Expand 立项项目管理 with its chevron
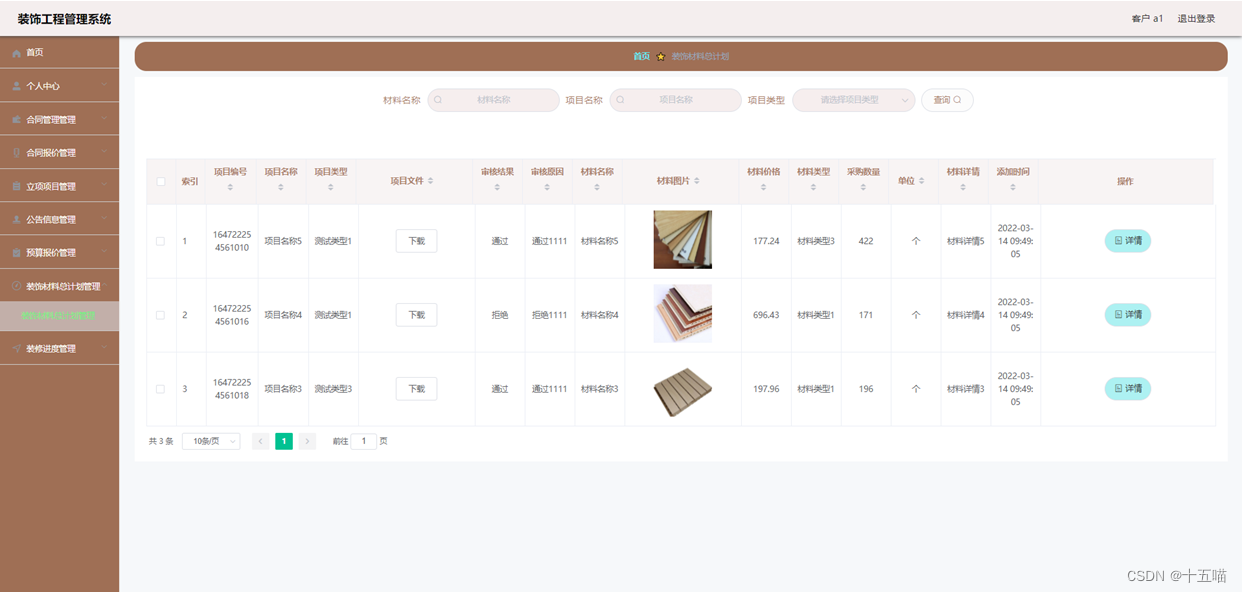The image size is (1242, 592). (x=104, y=185)
